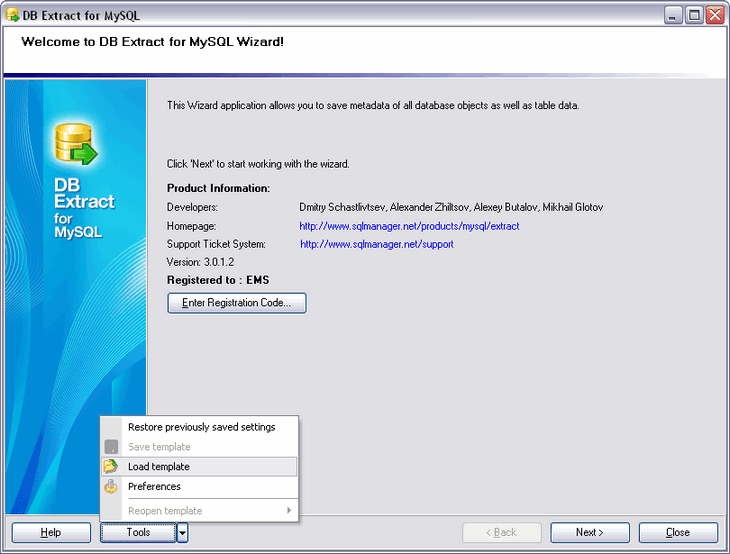Image resolution: width=730 pixels, height=554 pixels.
Task: Select the Reopen template menu entry
Action: click(199, 511)
